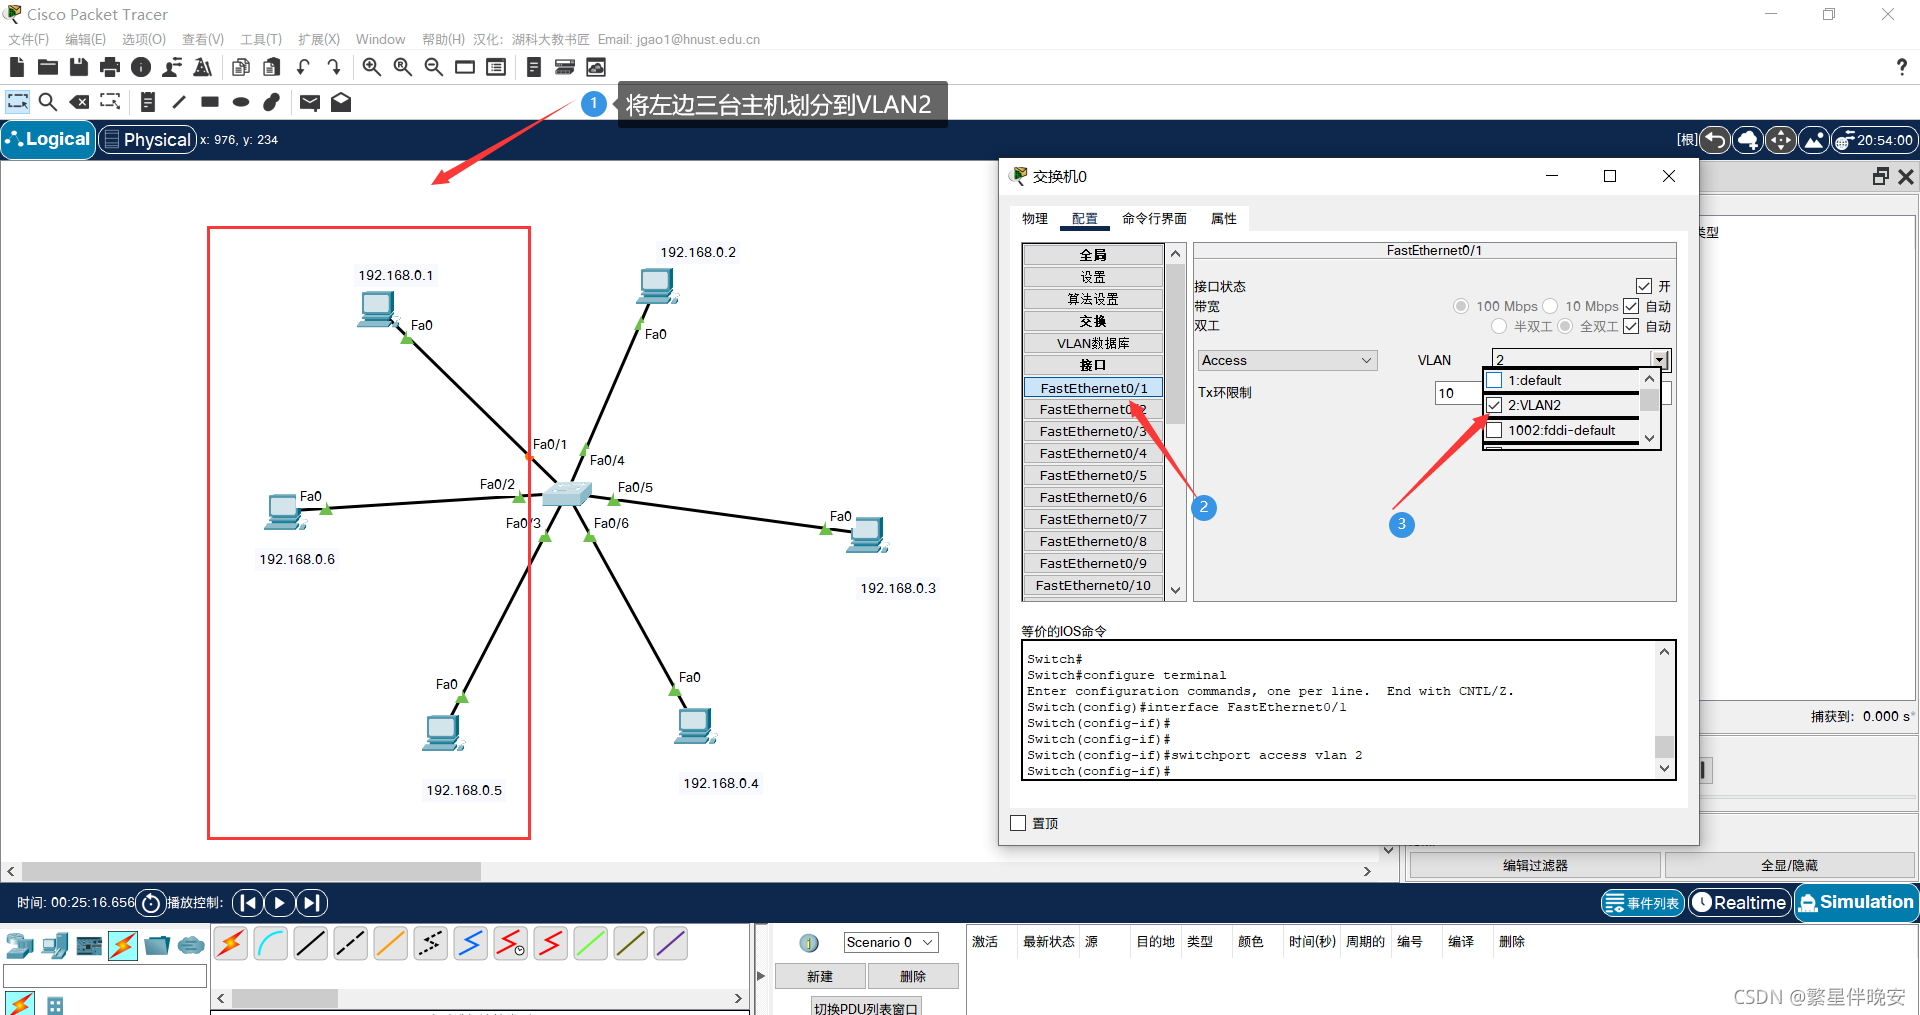This screenshot has height=1015, width=1920.
Task: Click the 新建 scenario button
Action: click(x=820, y=976)
